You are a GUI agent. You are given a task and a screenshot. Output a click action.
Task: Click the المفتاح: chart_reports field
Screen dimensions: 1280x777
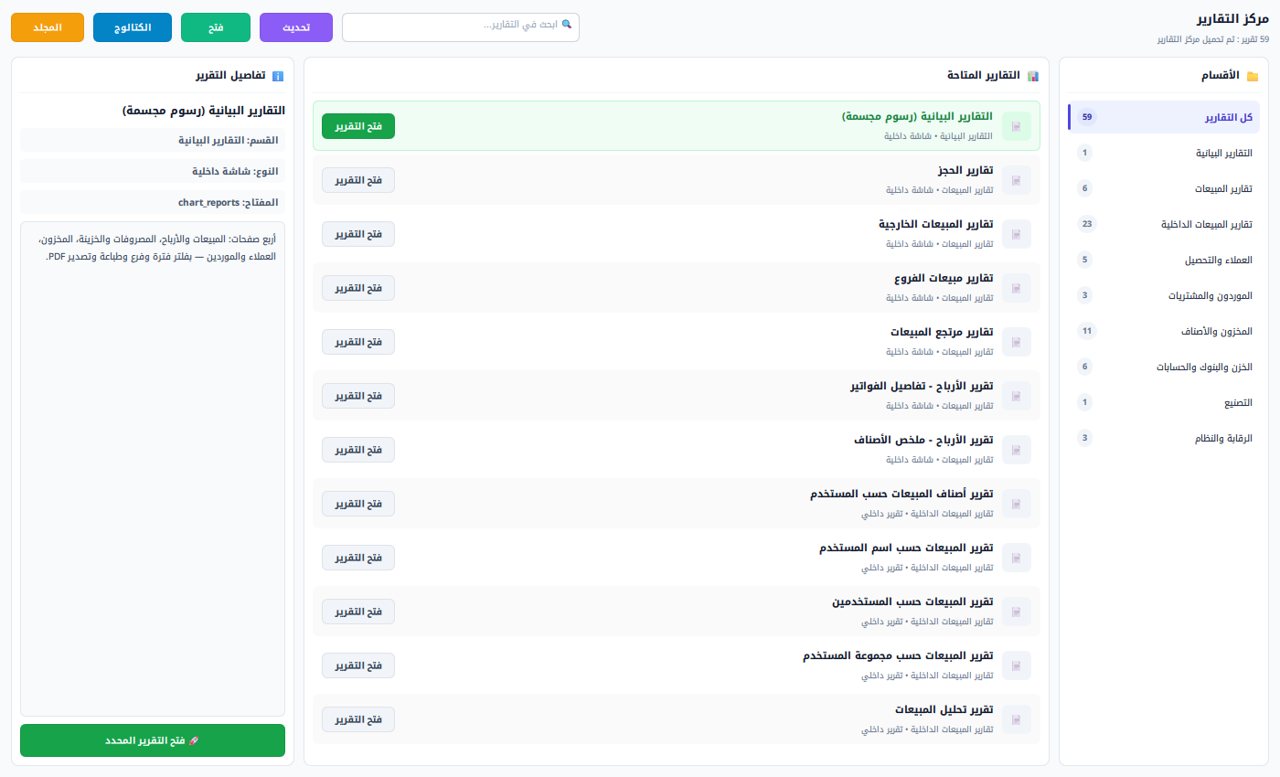(x=152, y=202)
